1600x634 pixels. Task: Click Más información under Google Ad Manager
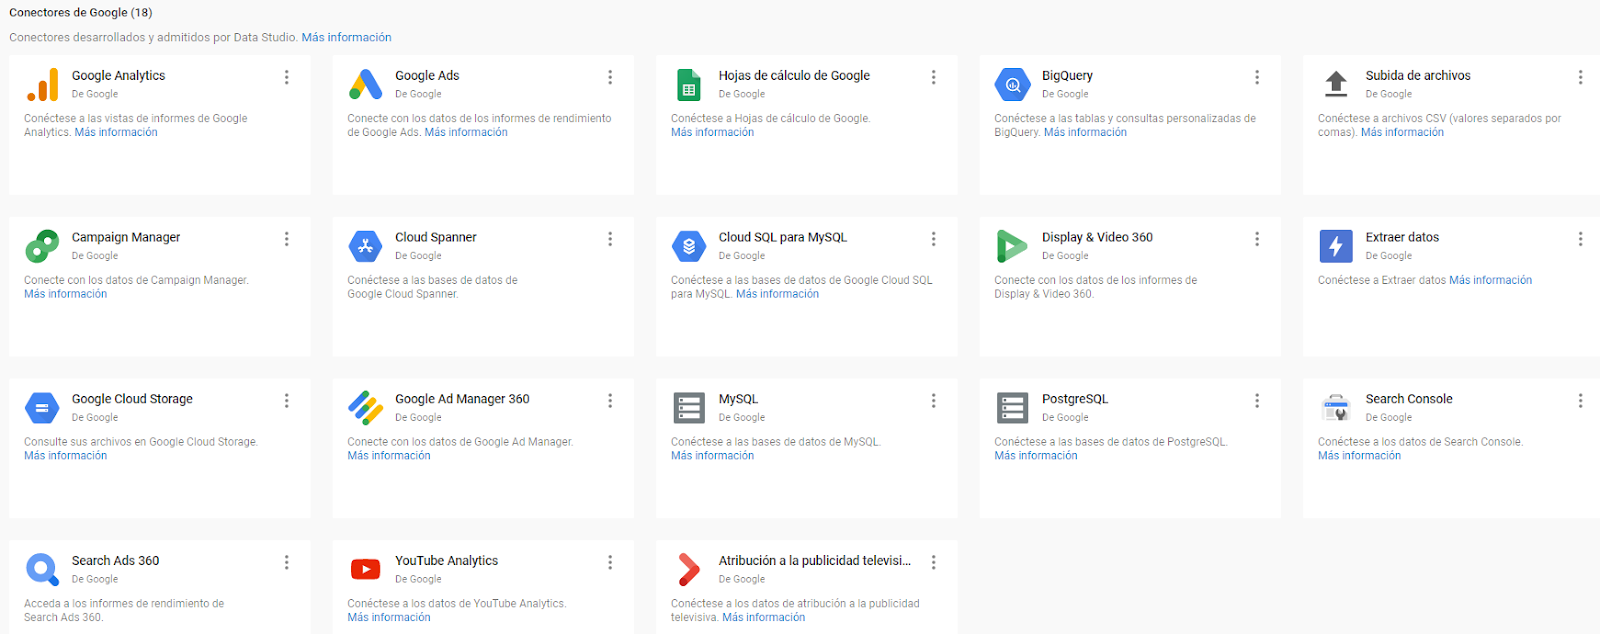(x=389, y=455)
